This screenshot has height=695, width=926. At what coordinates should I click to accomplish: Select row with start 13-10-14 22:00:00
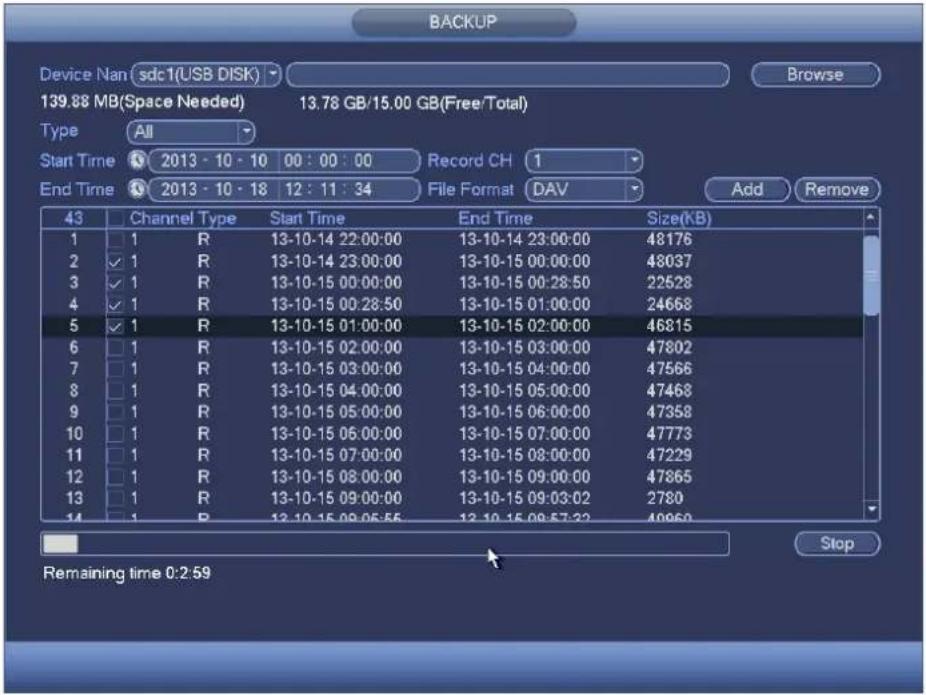tap(452, 240)
